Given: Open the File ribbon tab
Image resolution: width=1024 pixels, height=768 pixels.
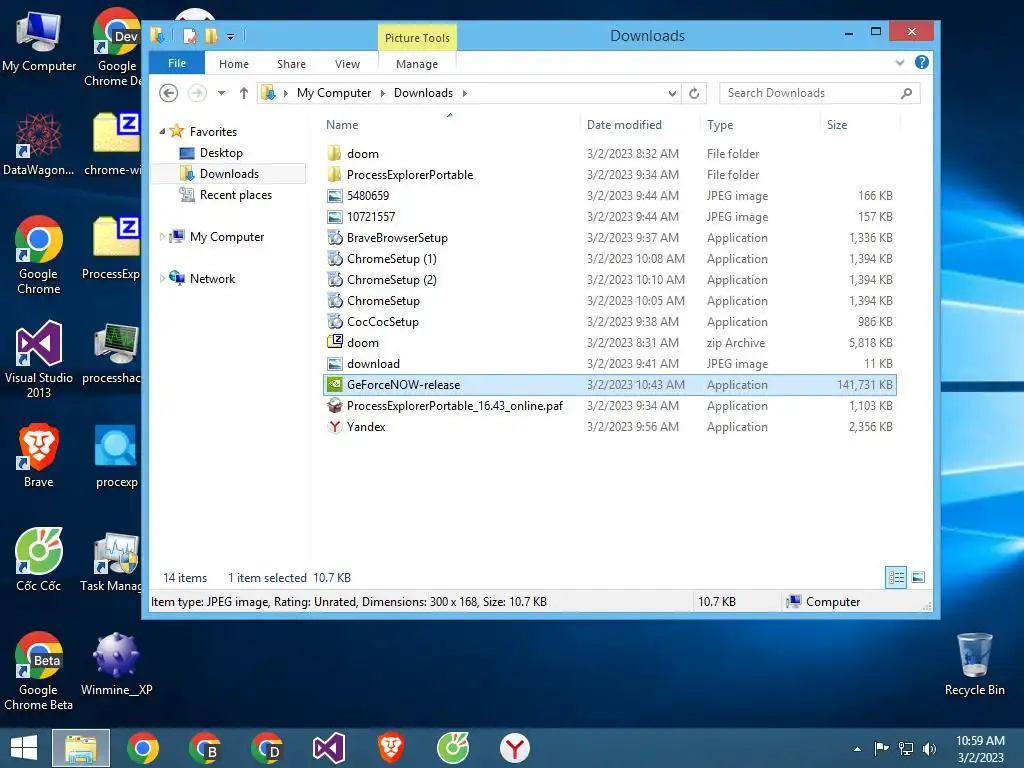Looking at the screenshot, I should (x=177, y=63).
